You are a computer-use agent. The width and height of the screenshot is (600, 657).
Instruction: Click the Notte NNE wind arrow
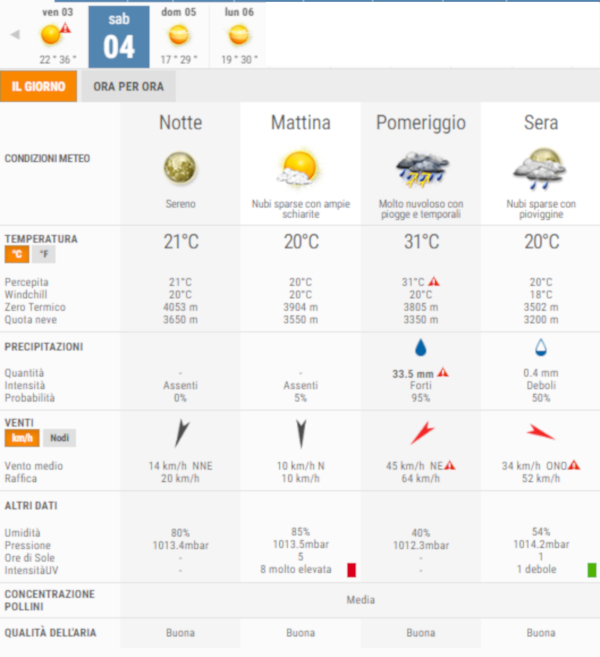tap(182, 433)
